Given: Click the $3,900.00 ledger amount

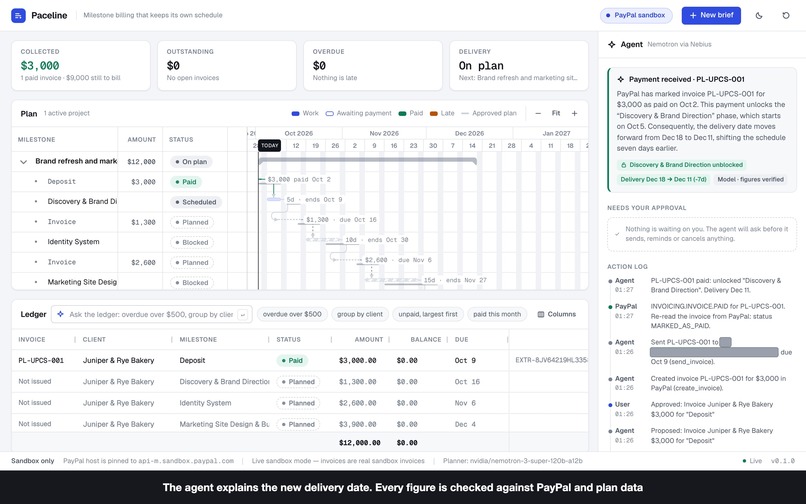Looking at the screenshot, I should [x=357, y=424].
